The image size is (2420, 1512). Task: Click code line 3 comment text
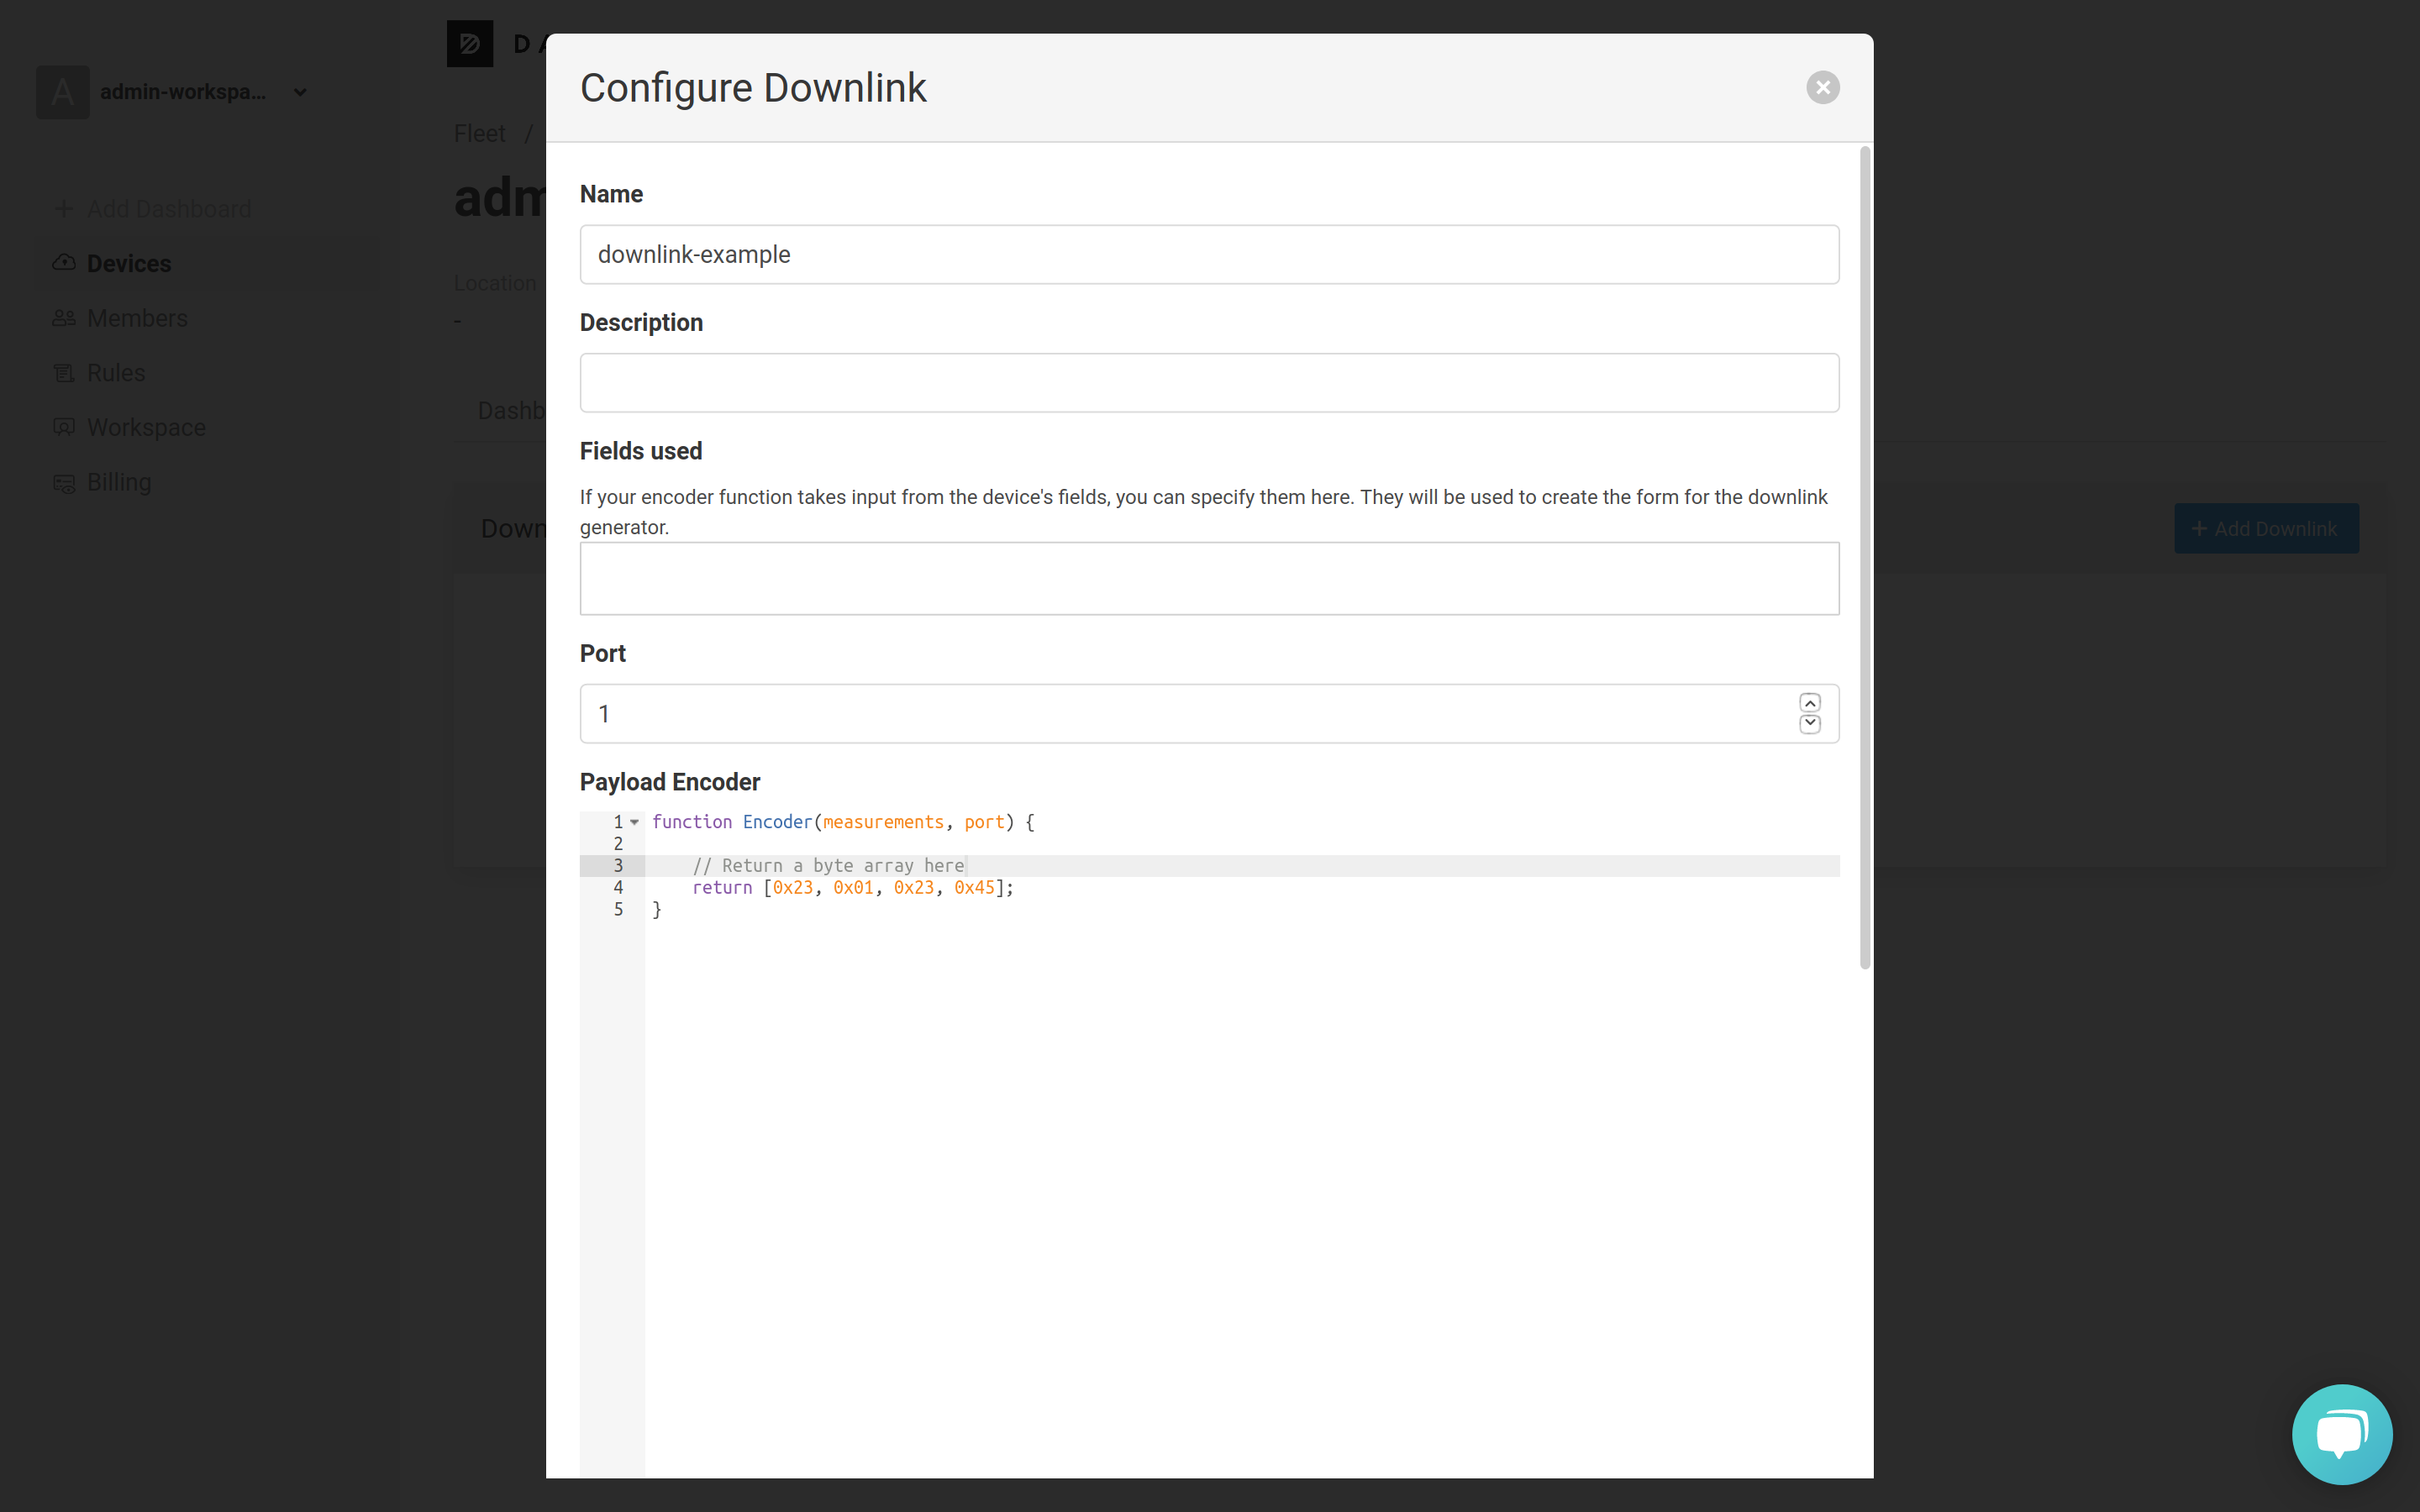coord(828,866)
